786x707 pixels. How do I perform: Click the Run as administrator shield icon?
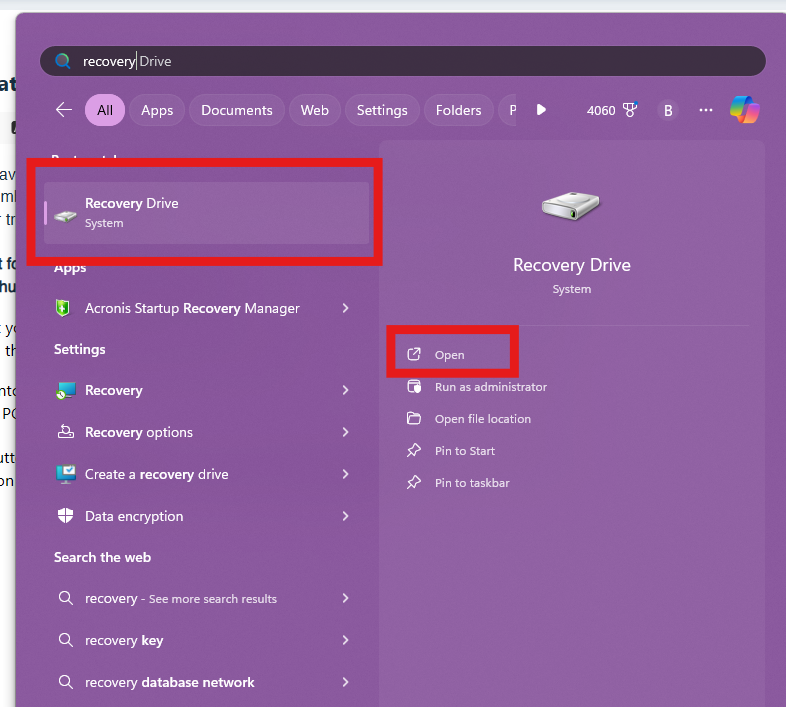tap(414, 387)
